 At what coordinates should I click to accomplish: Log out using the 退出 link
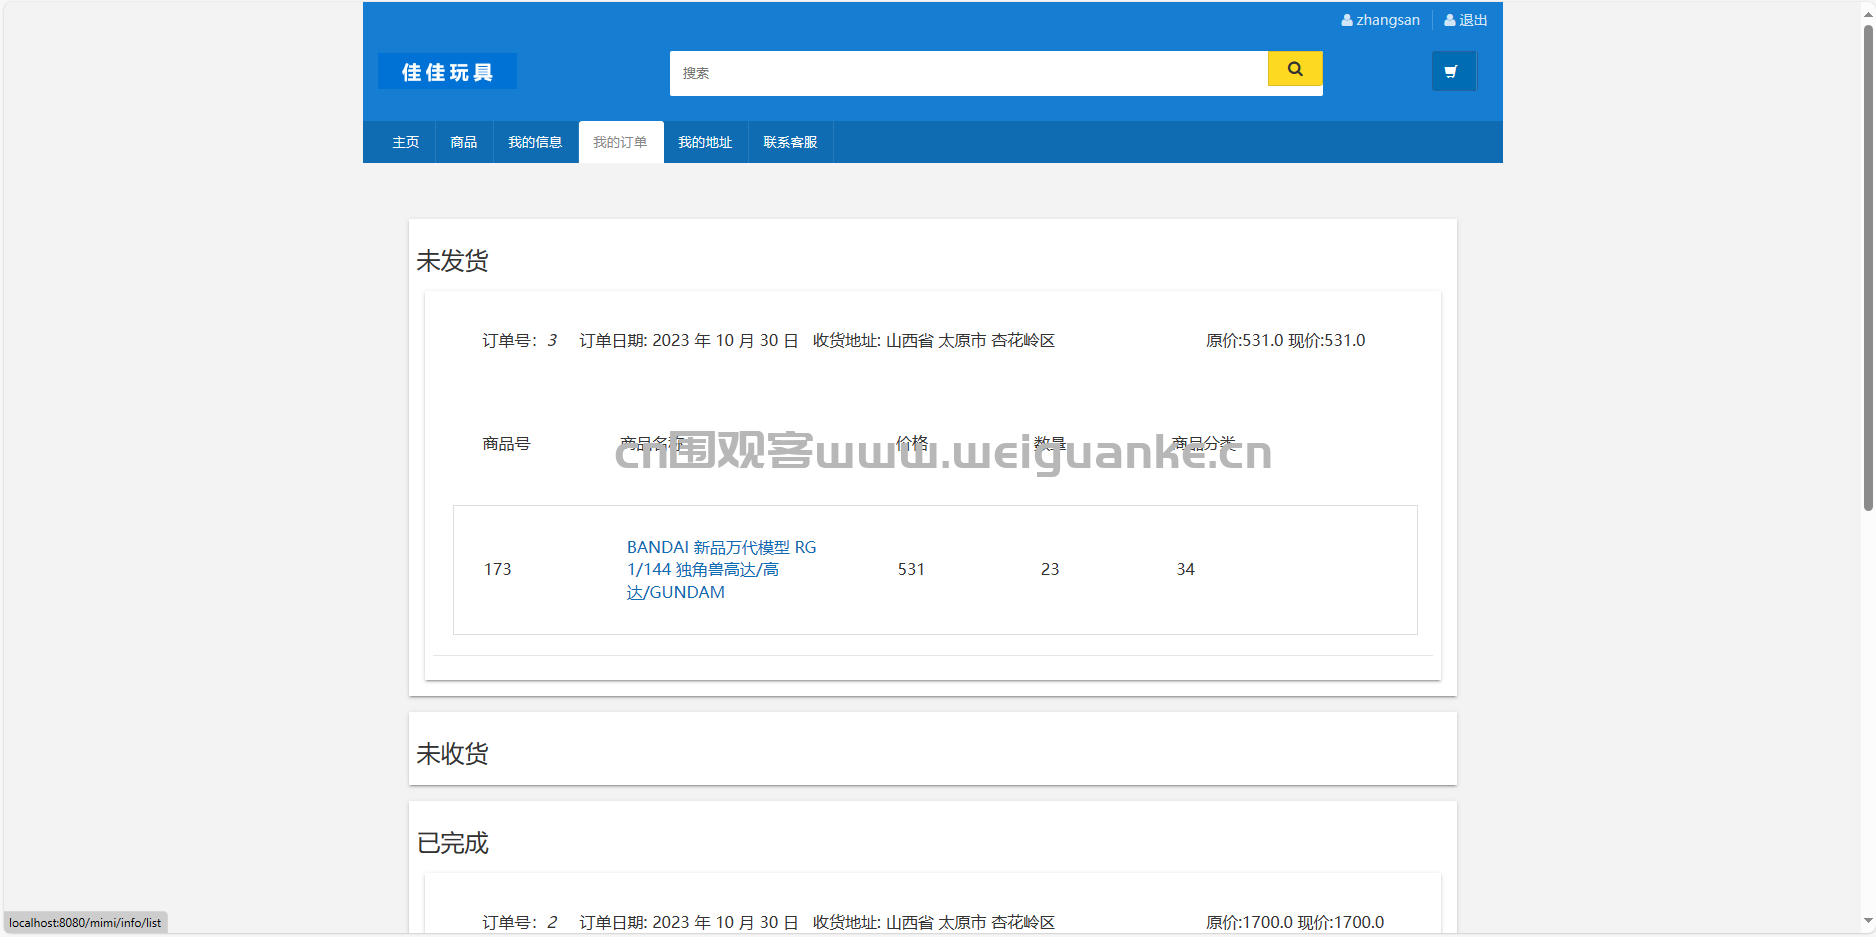point(1466,20)
